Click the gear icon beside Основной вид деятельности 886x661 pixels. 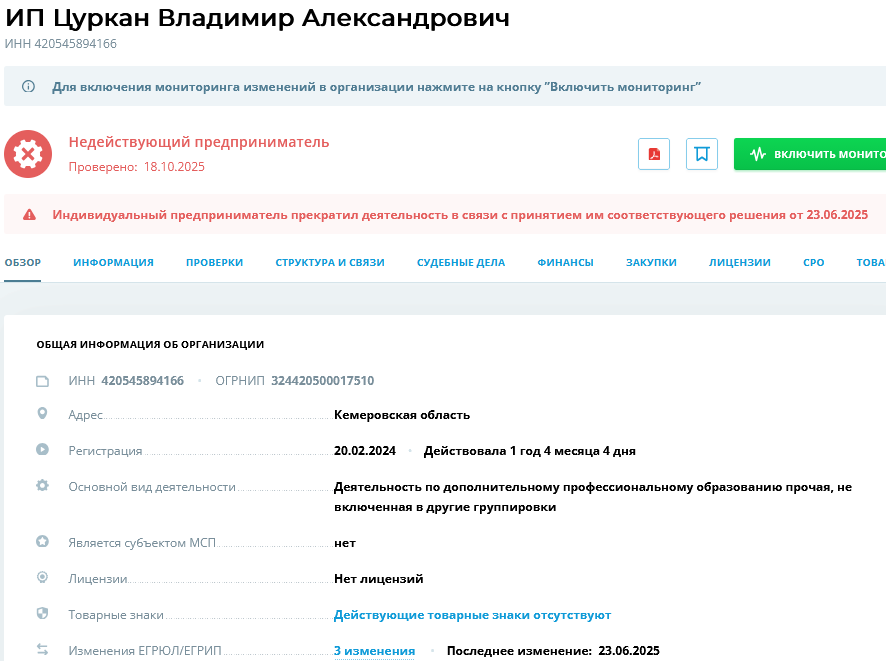(41, 484)
